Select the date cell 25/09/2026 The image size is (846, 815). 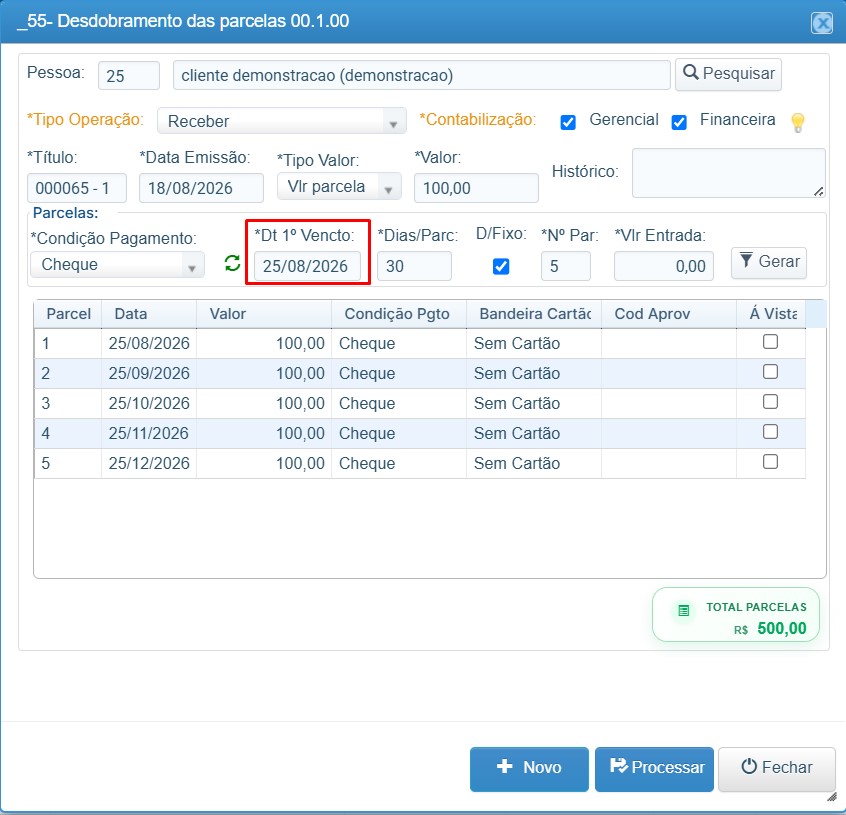[149, 374]
